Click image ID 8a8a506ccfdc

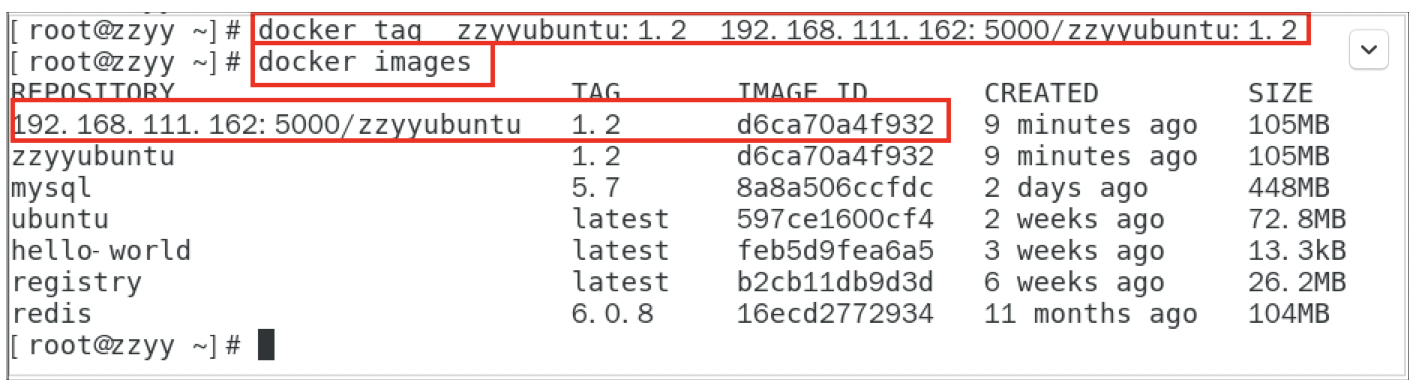836,188
